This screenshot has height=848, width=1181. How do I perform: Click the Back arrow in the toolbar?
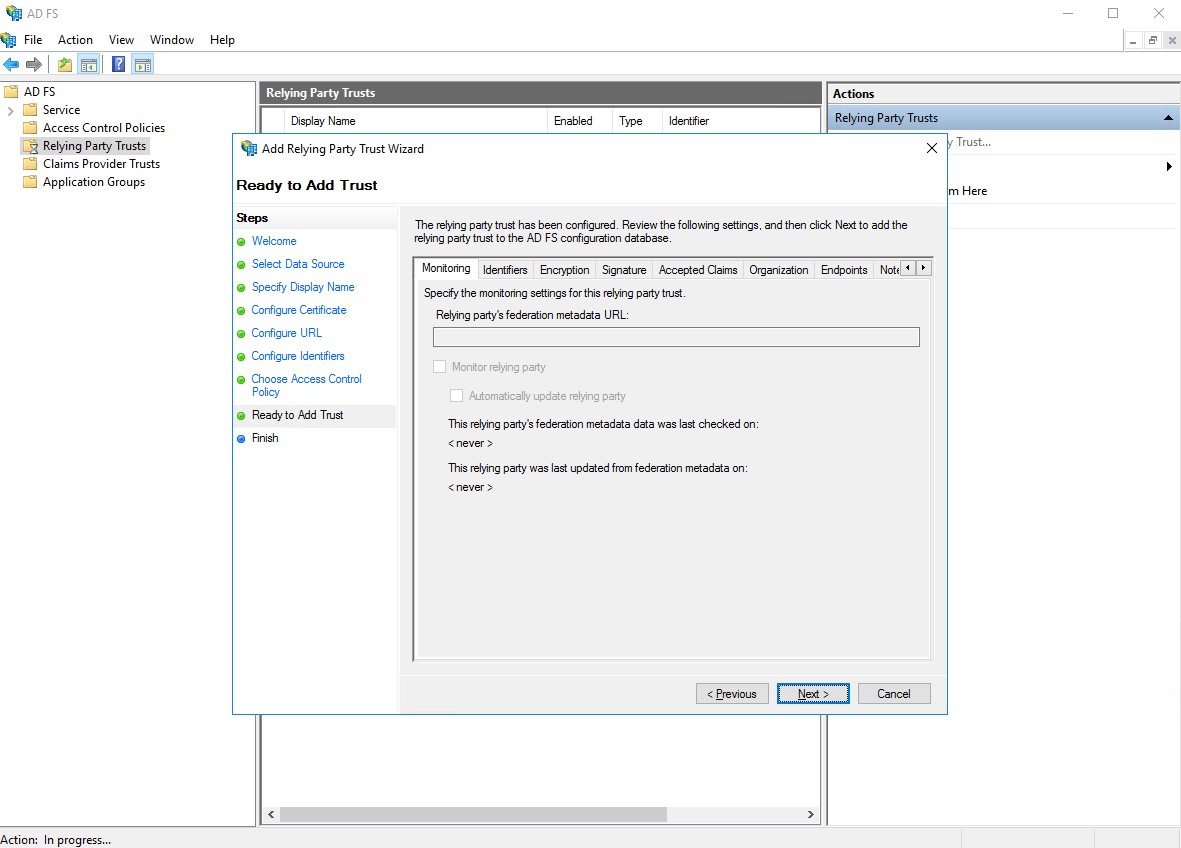11,65
